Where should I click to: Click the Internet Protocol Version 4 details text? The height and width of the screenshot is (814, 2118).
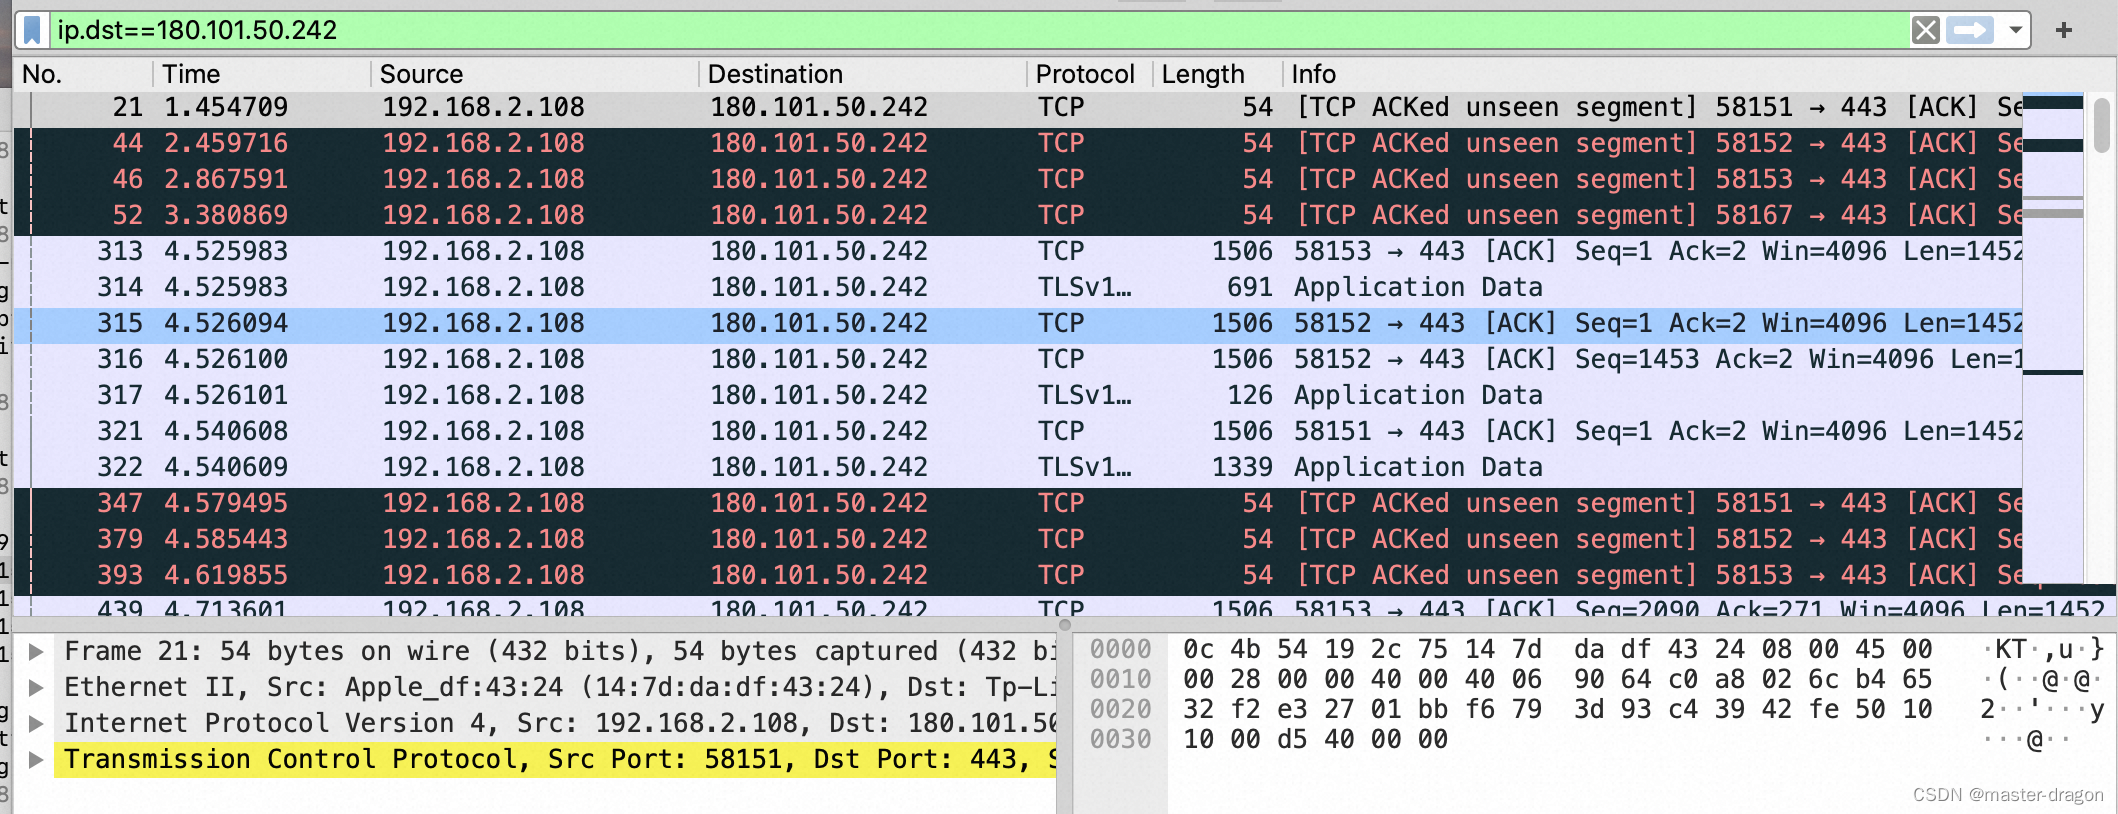560,724
